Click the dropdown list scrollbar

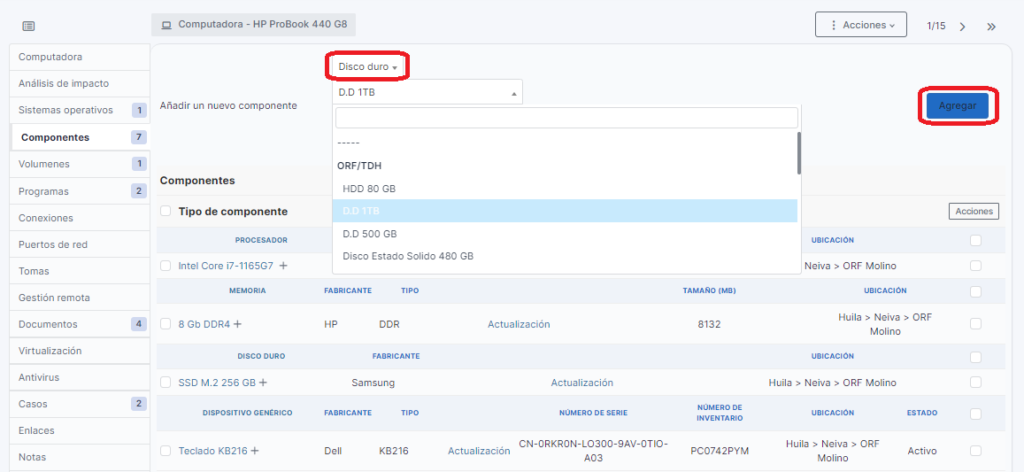[x=798, y=153]
